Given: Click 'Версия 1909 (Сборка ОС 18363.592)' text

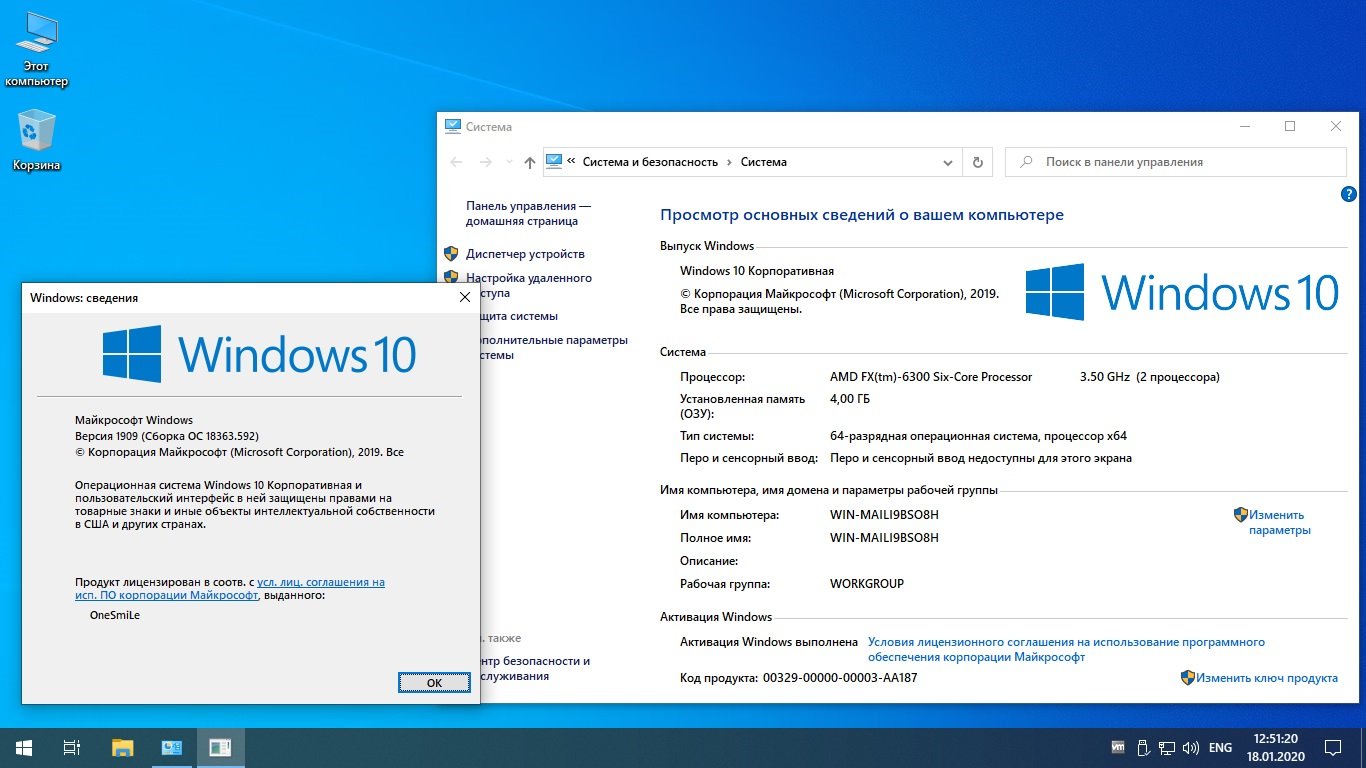Looking at the screenshot, I should click(167, 436).
